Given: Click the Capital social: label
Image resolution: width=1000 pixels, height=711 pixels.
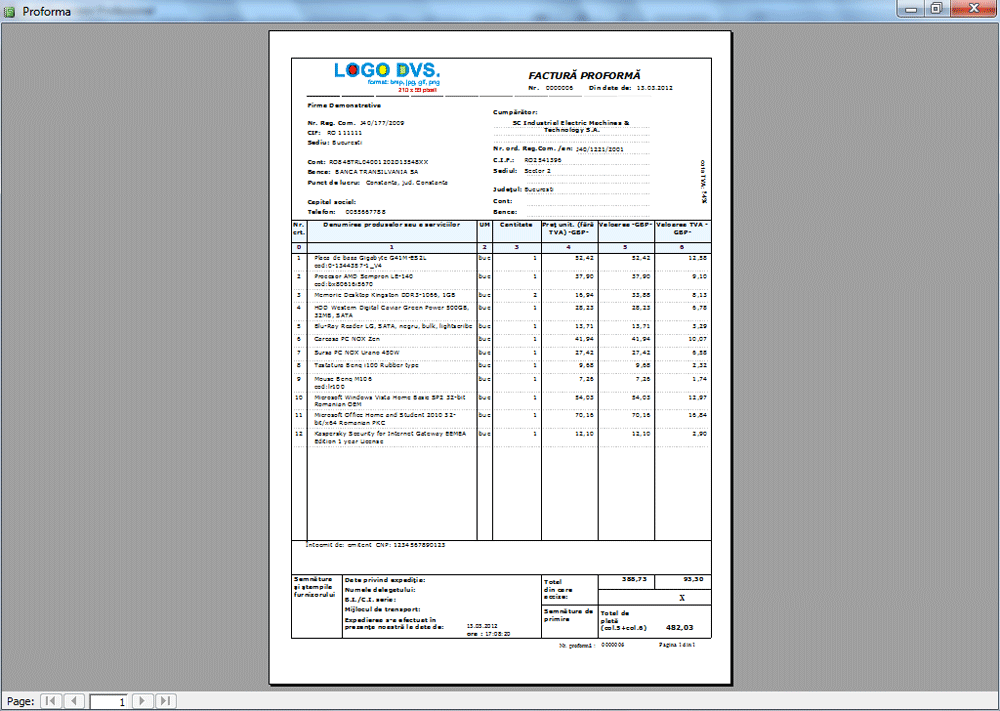Looking at the screenshot, I should point(332,202).
